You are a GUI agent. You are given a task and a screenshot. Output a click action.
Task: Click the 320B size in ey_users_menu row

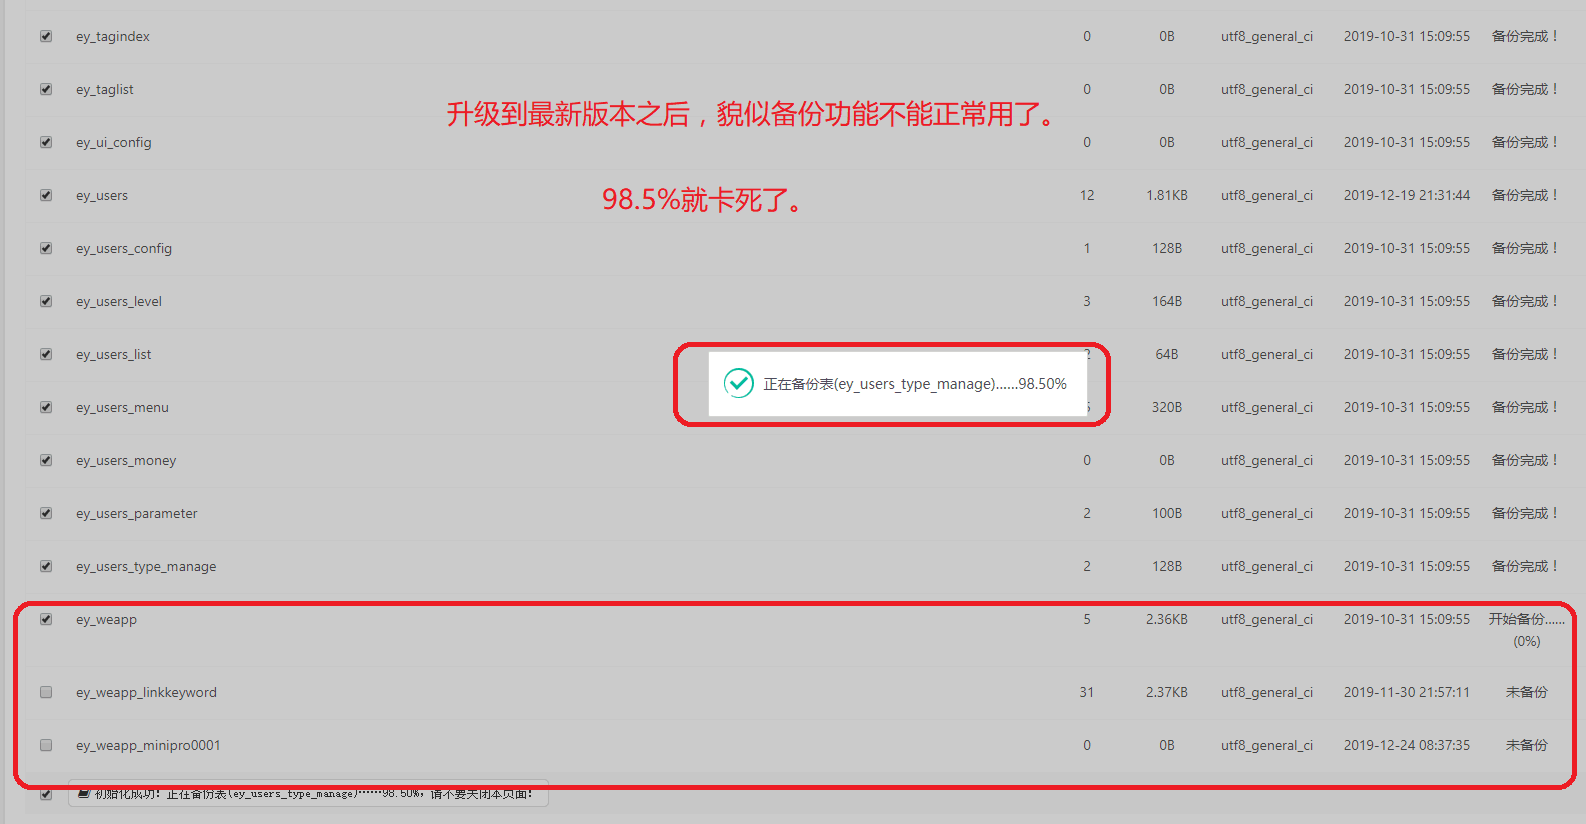(x=1167, y=407)
